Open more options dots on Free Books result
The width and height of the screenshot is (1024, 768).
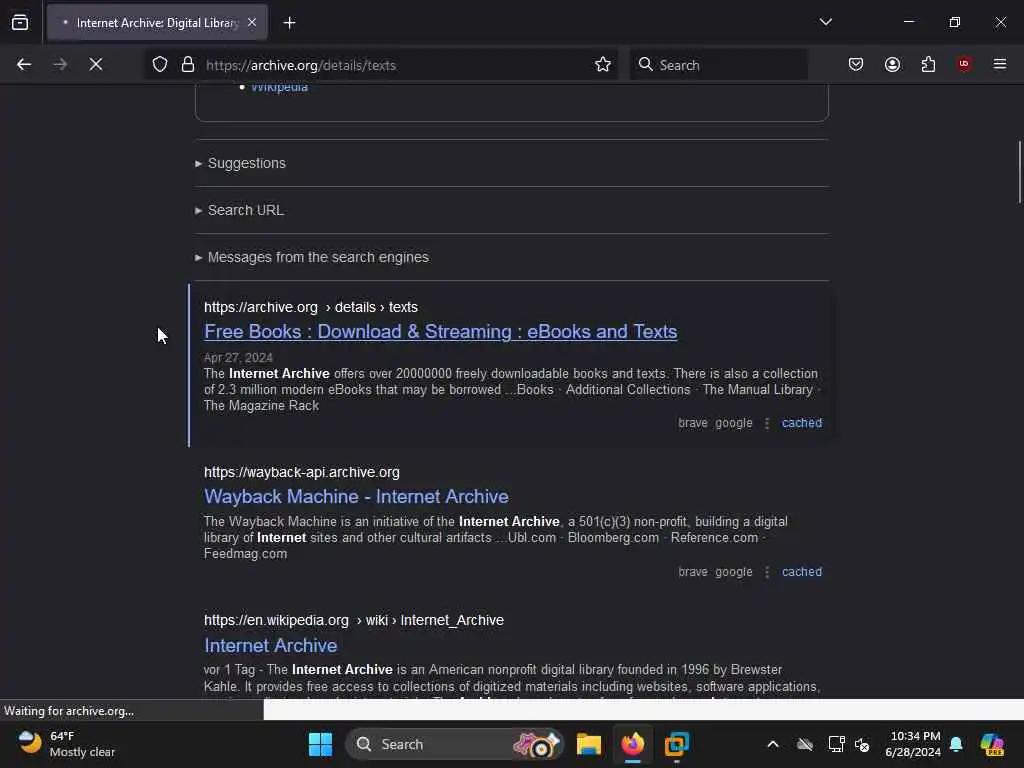click(x=767, y=423)
